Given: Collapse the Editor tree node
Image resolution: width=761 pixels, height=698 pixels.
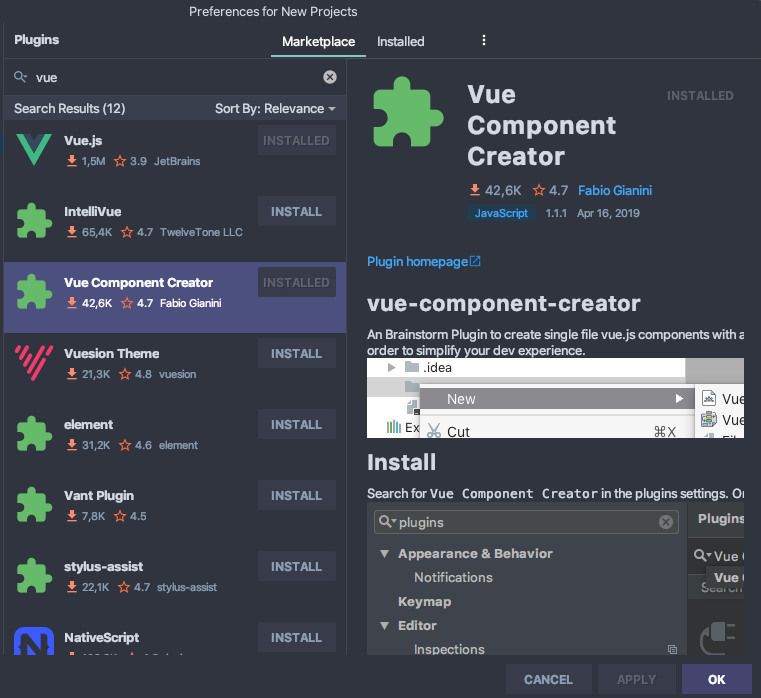Looking at the screenshot, I should pos(384,626).
